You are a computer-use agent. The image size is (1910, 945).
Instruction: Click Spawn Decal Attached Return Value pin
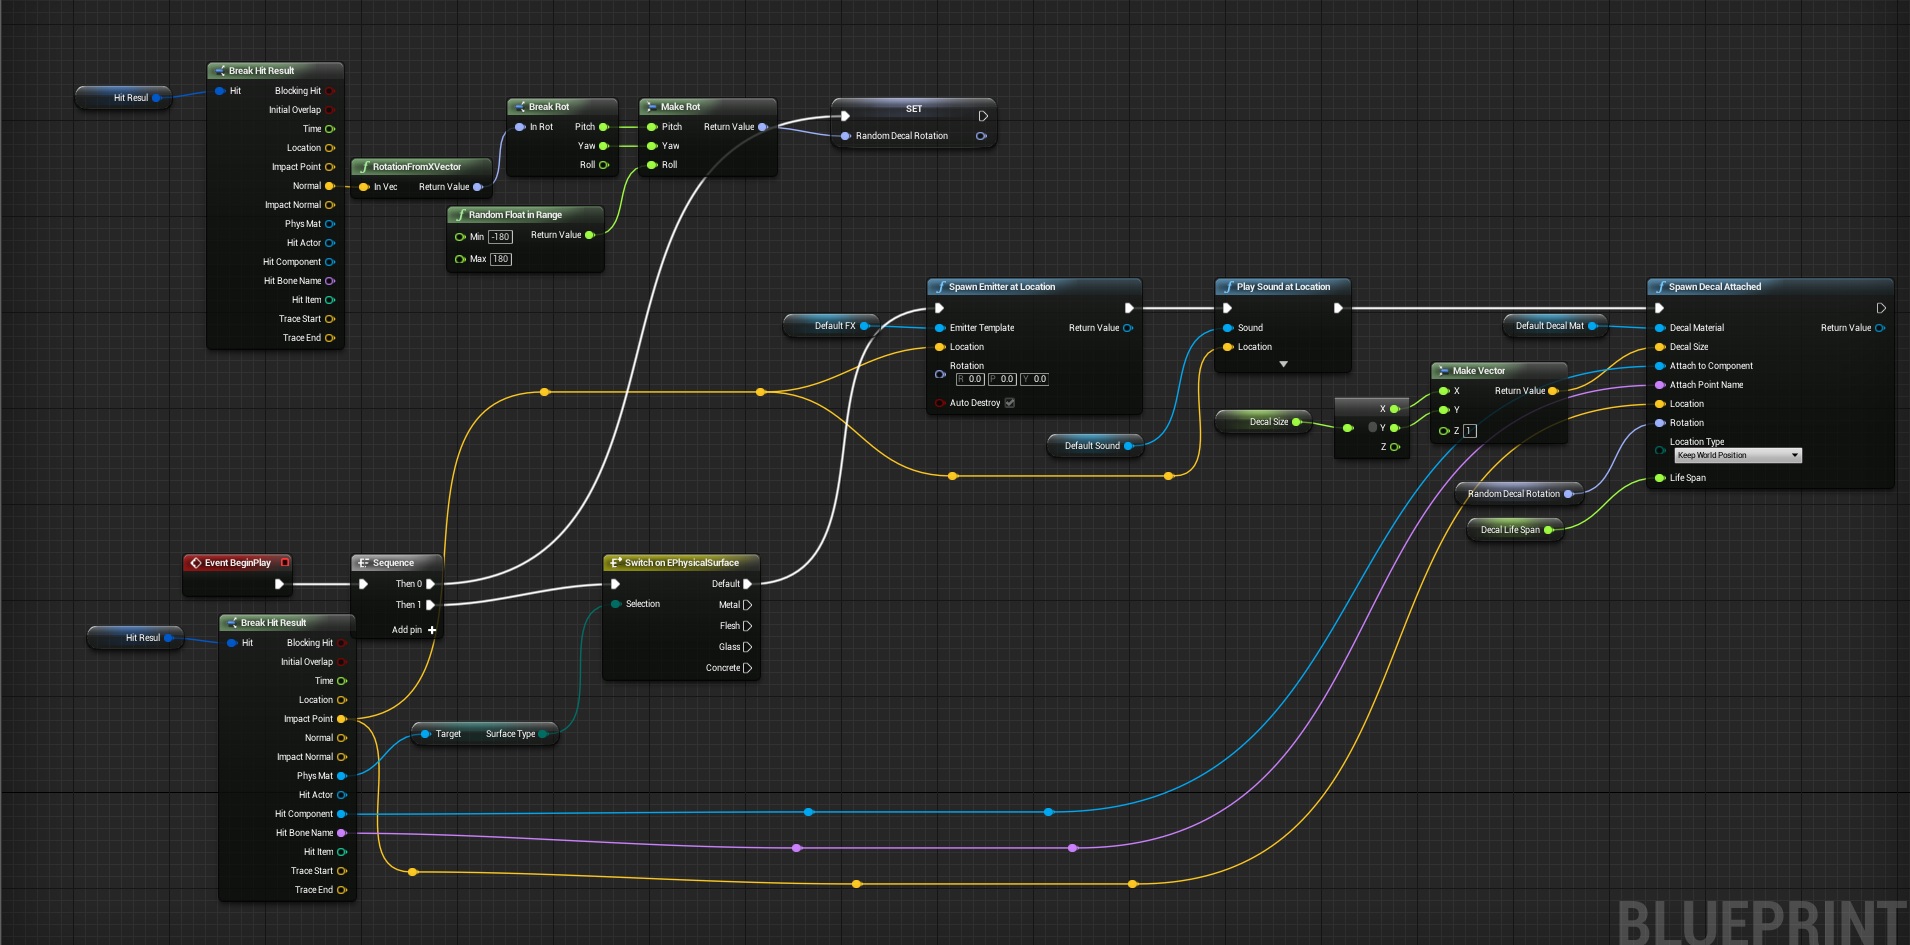1880,328
